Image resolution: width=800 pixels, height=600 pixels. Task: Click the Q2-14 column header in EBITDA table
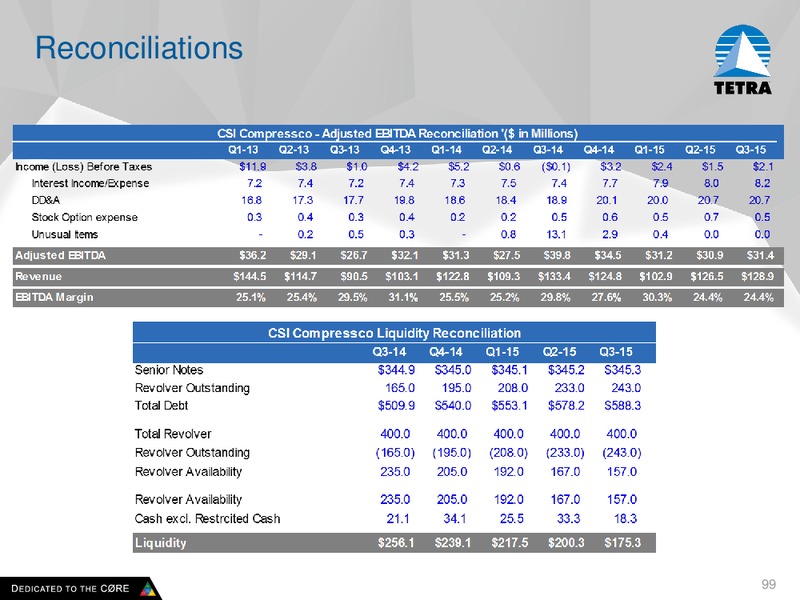tap(497, 150)
